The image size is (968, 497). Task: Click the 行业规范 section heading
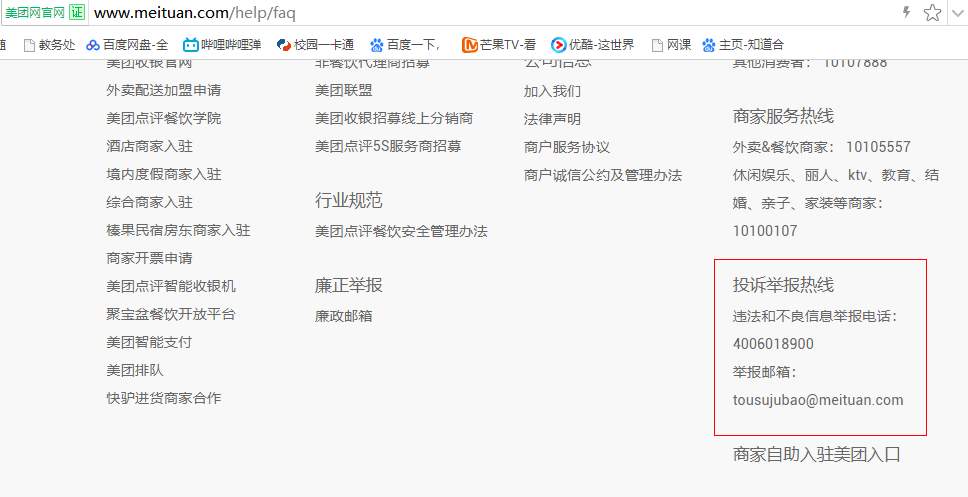click(x=349, y=200)
